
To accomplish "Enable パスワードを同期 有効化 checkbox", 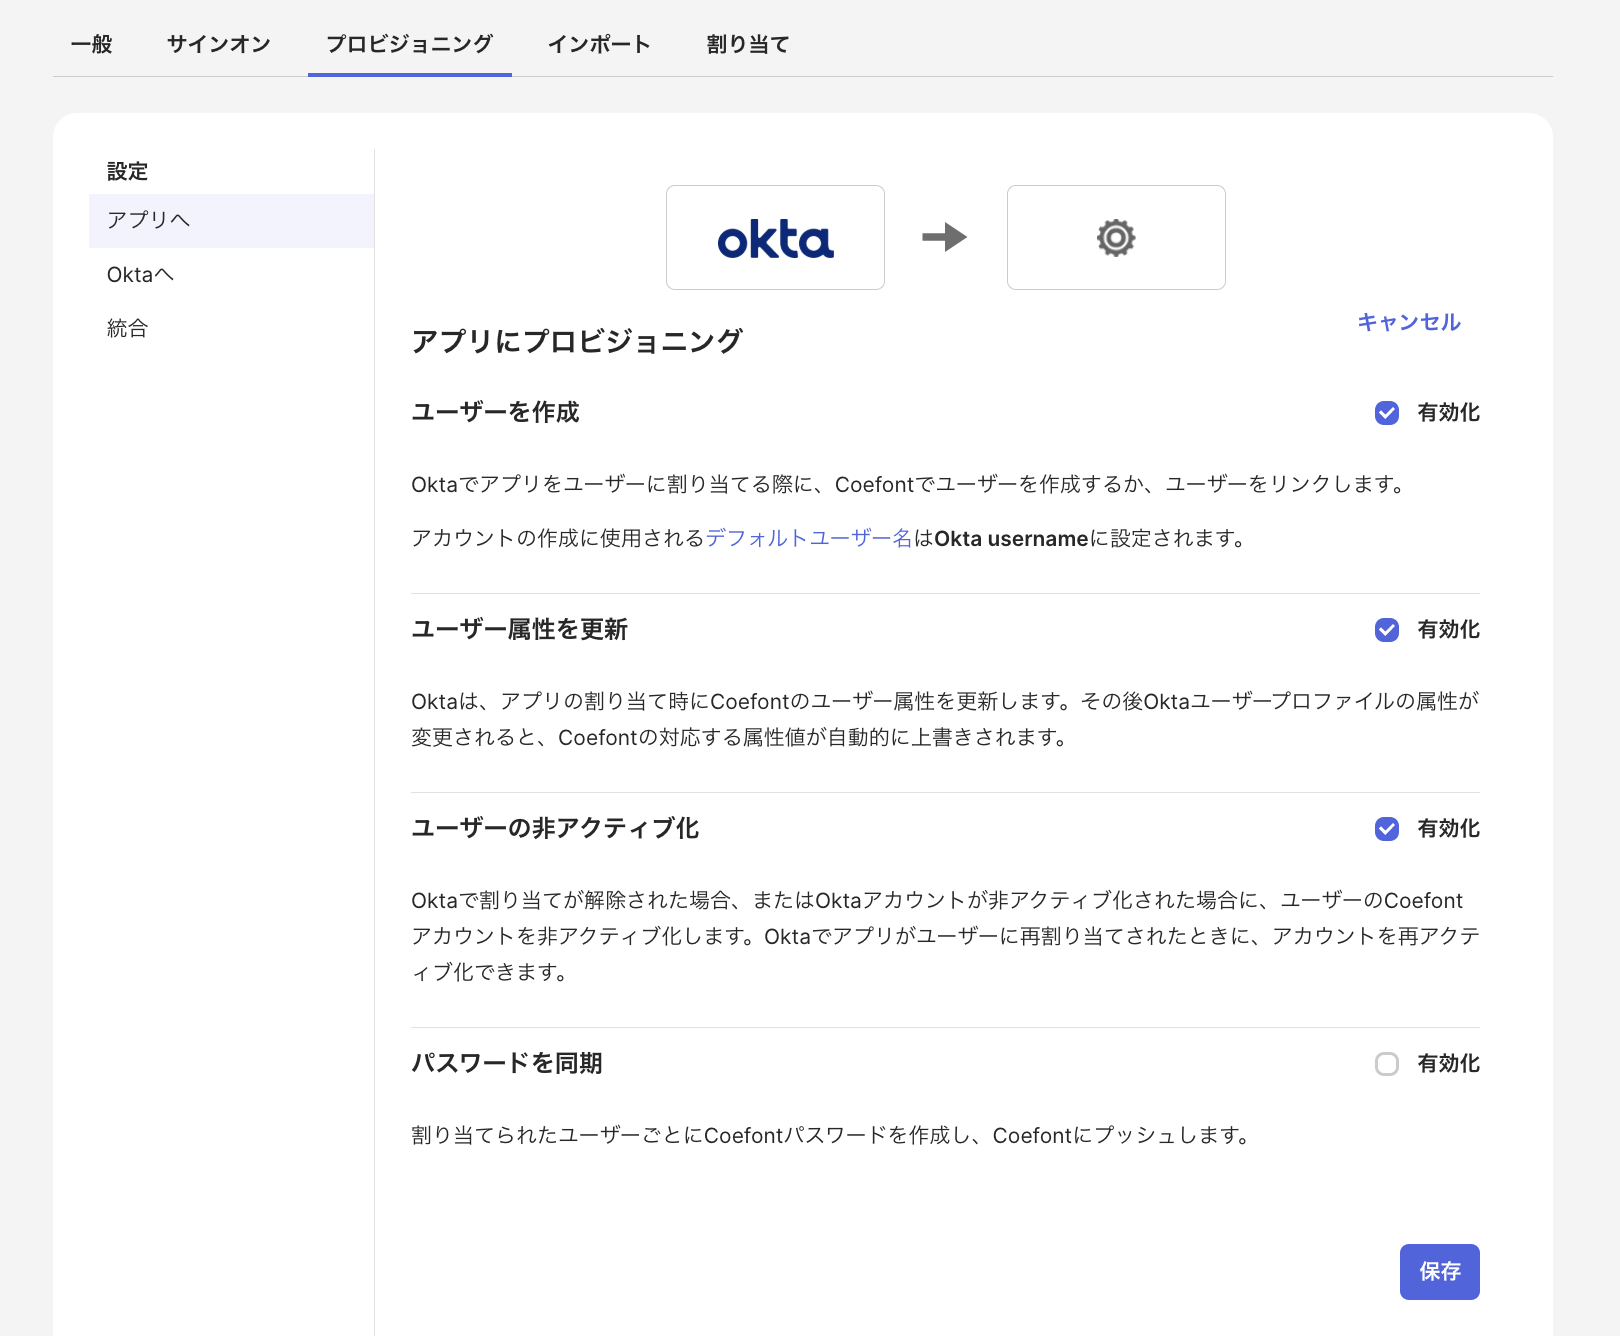I will tap(1387, 1064).
